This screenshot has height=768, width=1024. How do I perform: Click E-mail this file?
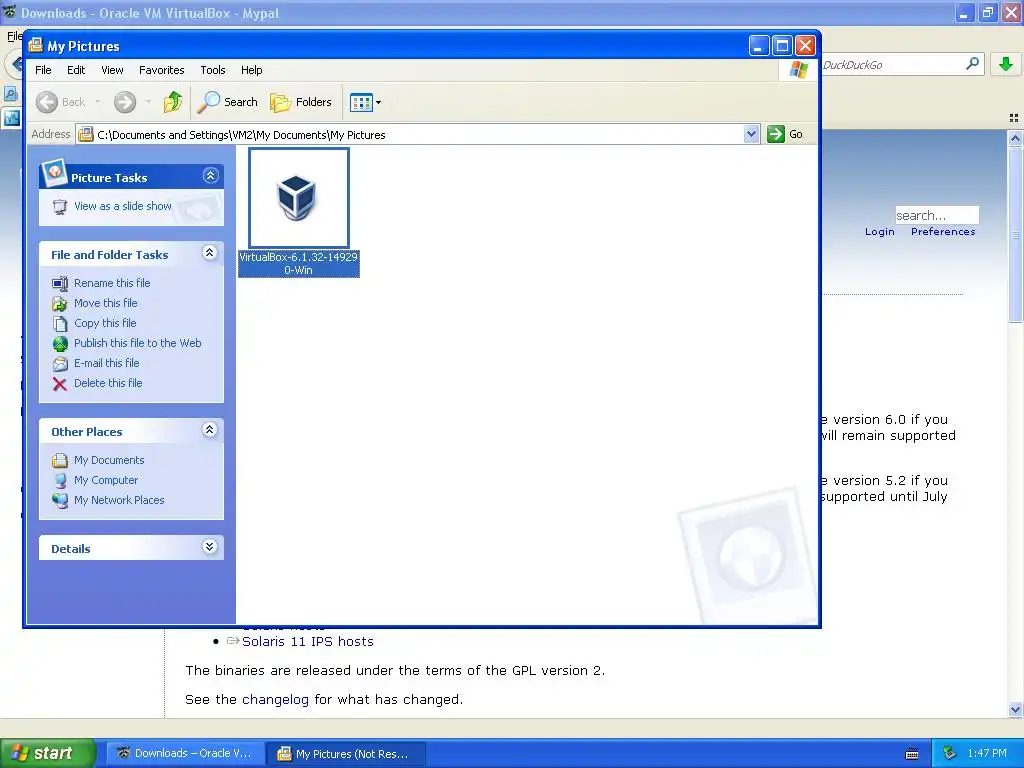(x=106, y=363)
